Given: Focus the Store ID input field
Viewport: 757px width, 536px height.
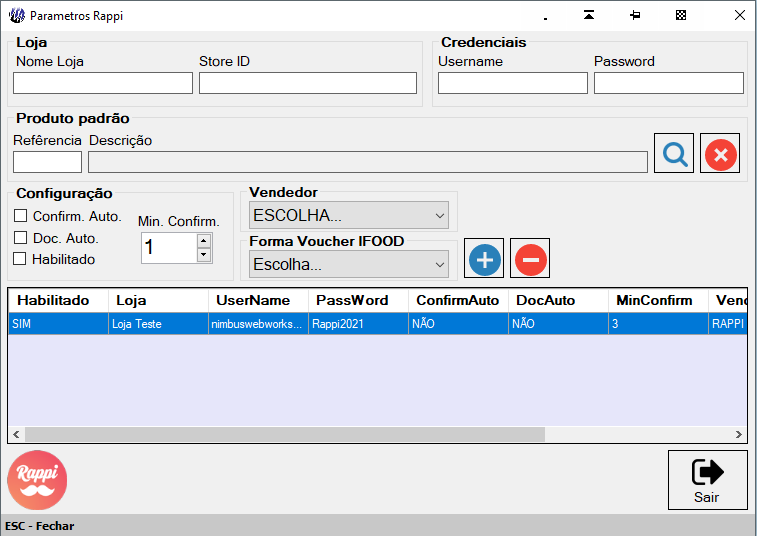Looking at the screenshot, I should 308,83.
